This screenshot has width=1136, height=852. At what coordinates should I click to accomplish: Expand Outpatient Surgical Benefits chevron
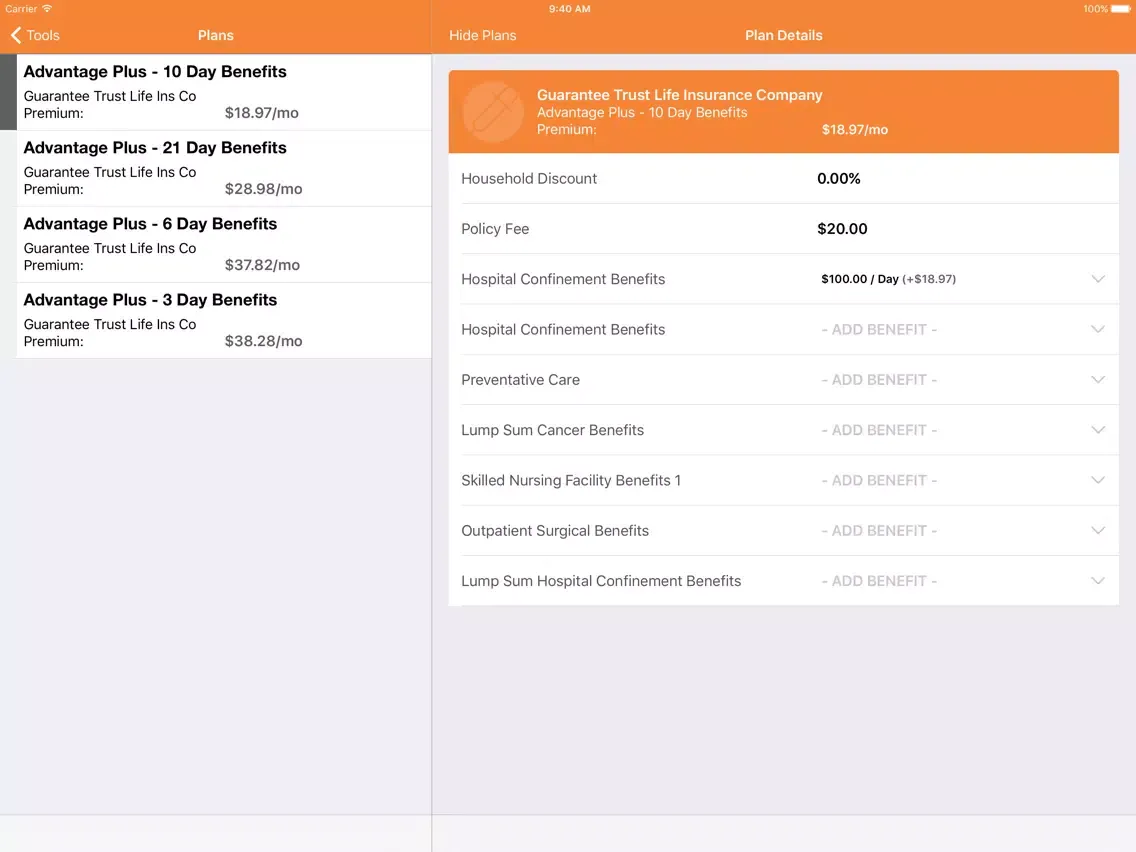tap(1098, 530)
